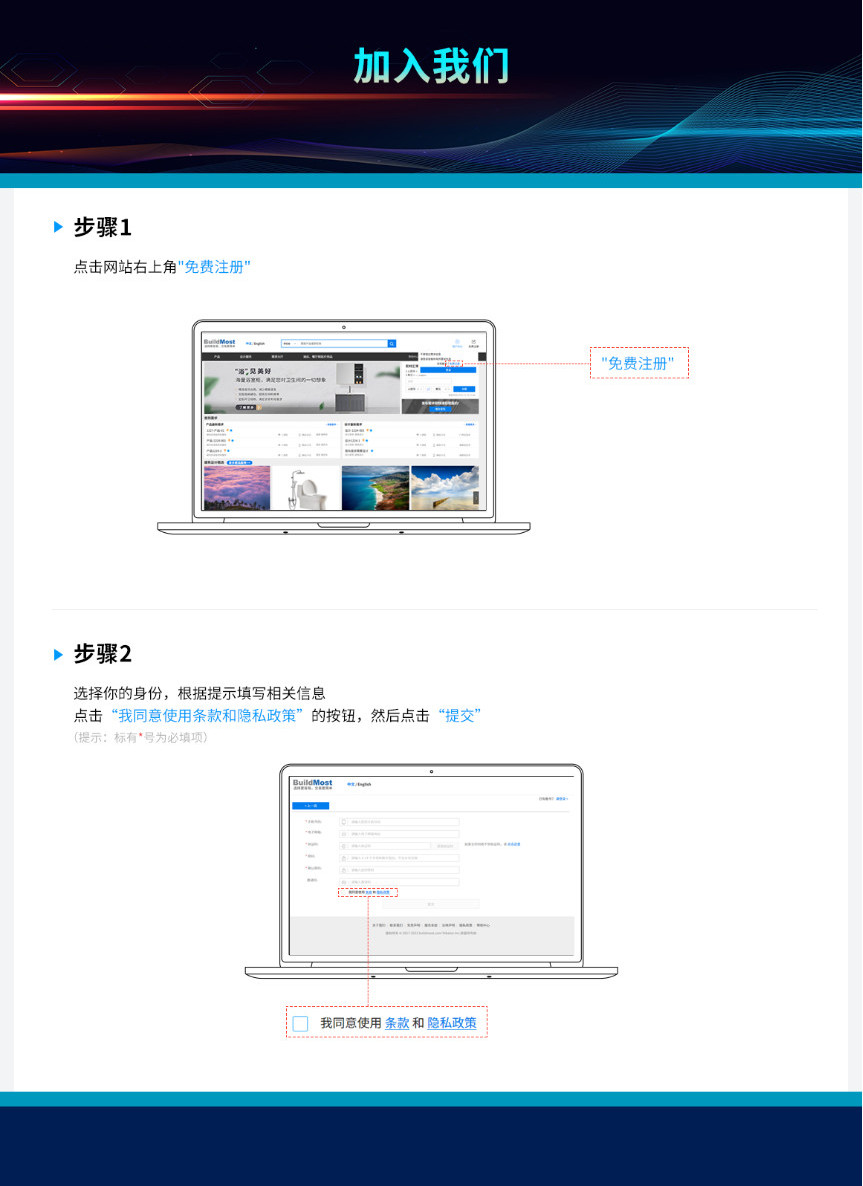The height and width of the screenshot is (1186, 863).
Task: Click the BuildMost logo in the homepage mockup
Action: (219, 343)
